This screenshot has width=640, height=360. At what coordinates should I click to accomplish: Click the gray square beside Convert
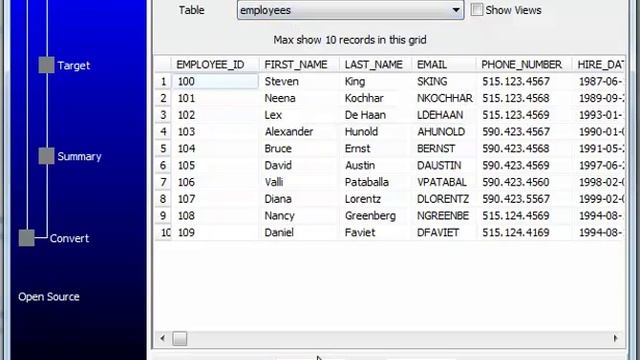pyautogui.click(x=27, y=238)
